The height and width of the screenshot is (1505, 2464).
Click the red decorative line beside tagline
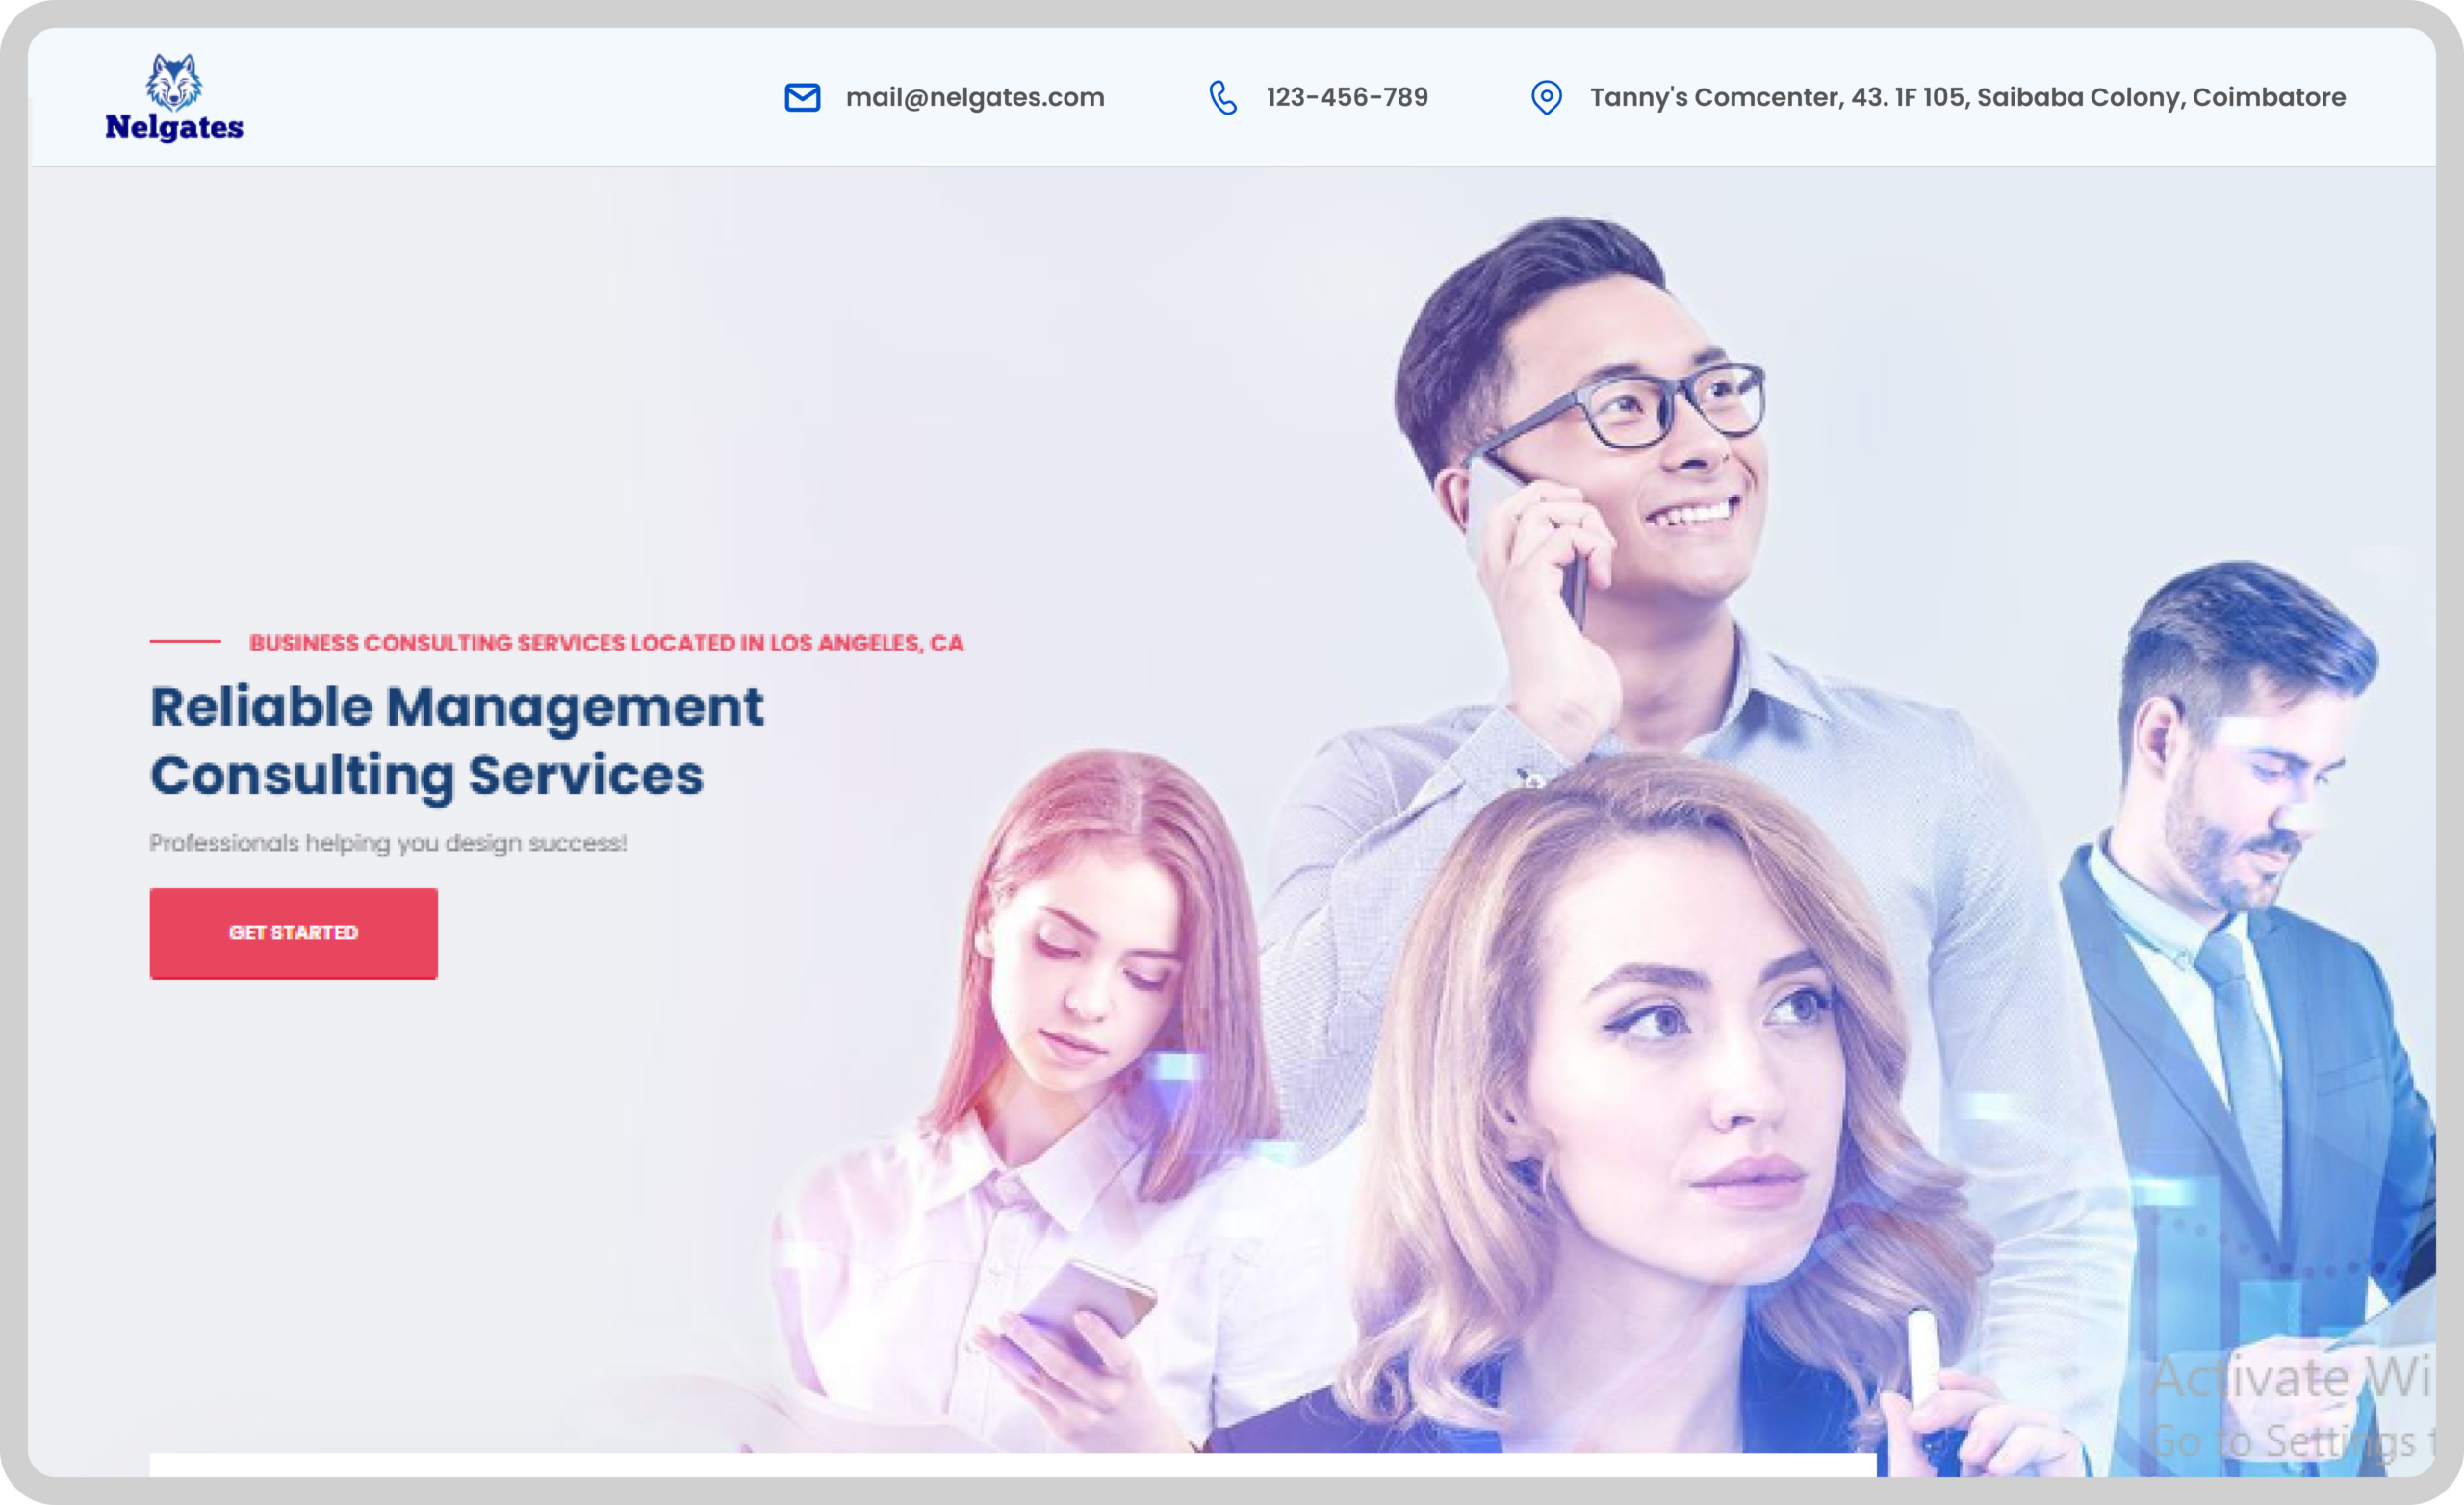(x=185, y=641)
